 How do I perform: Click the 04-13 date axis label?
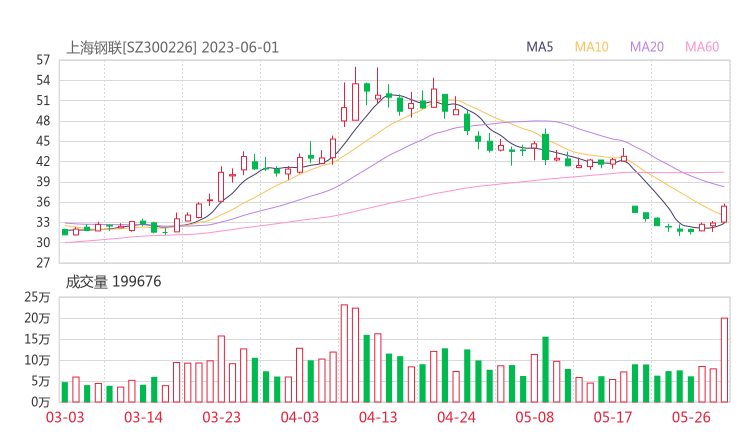(378, 417)
